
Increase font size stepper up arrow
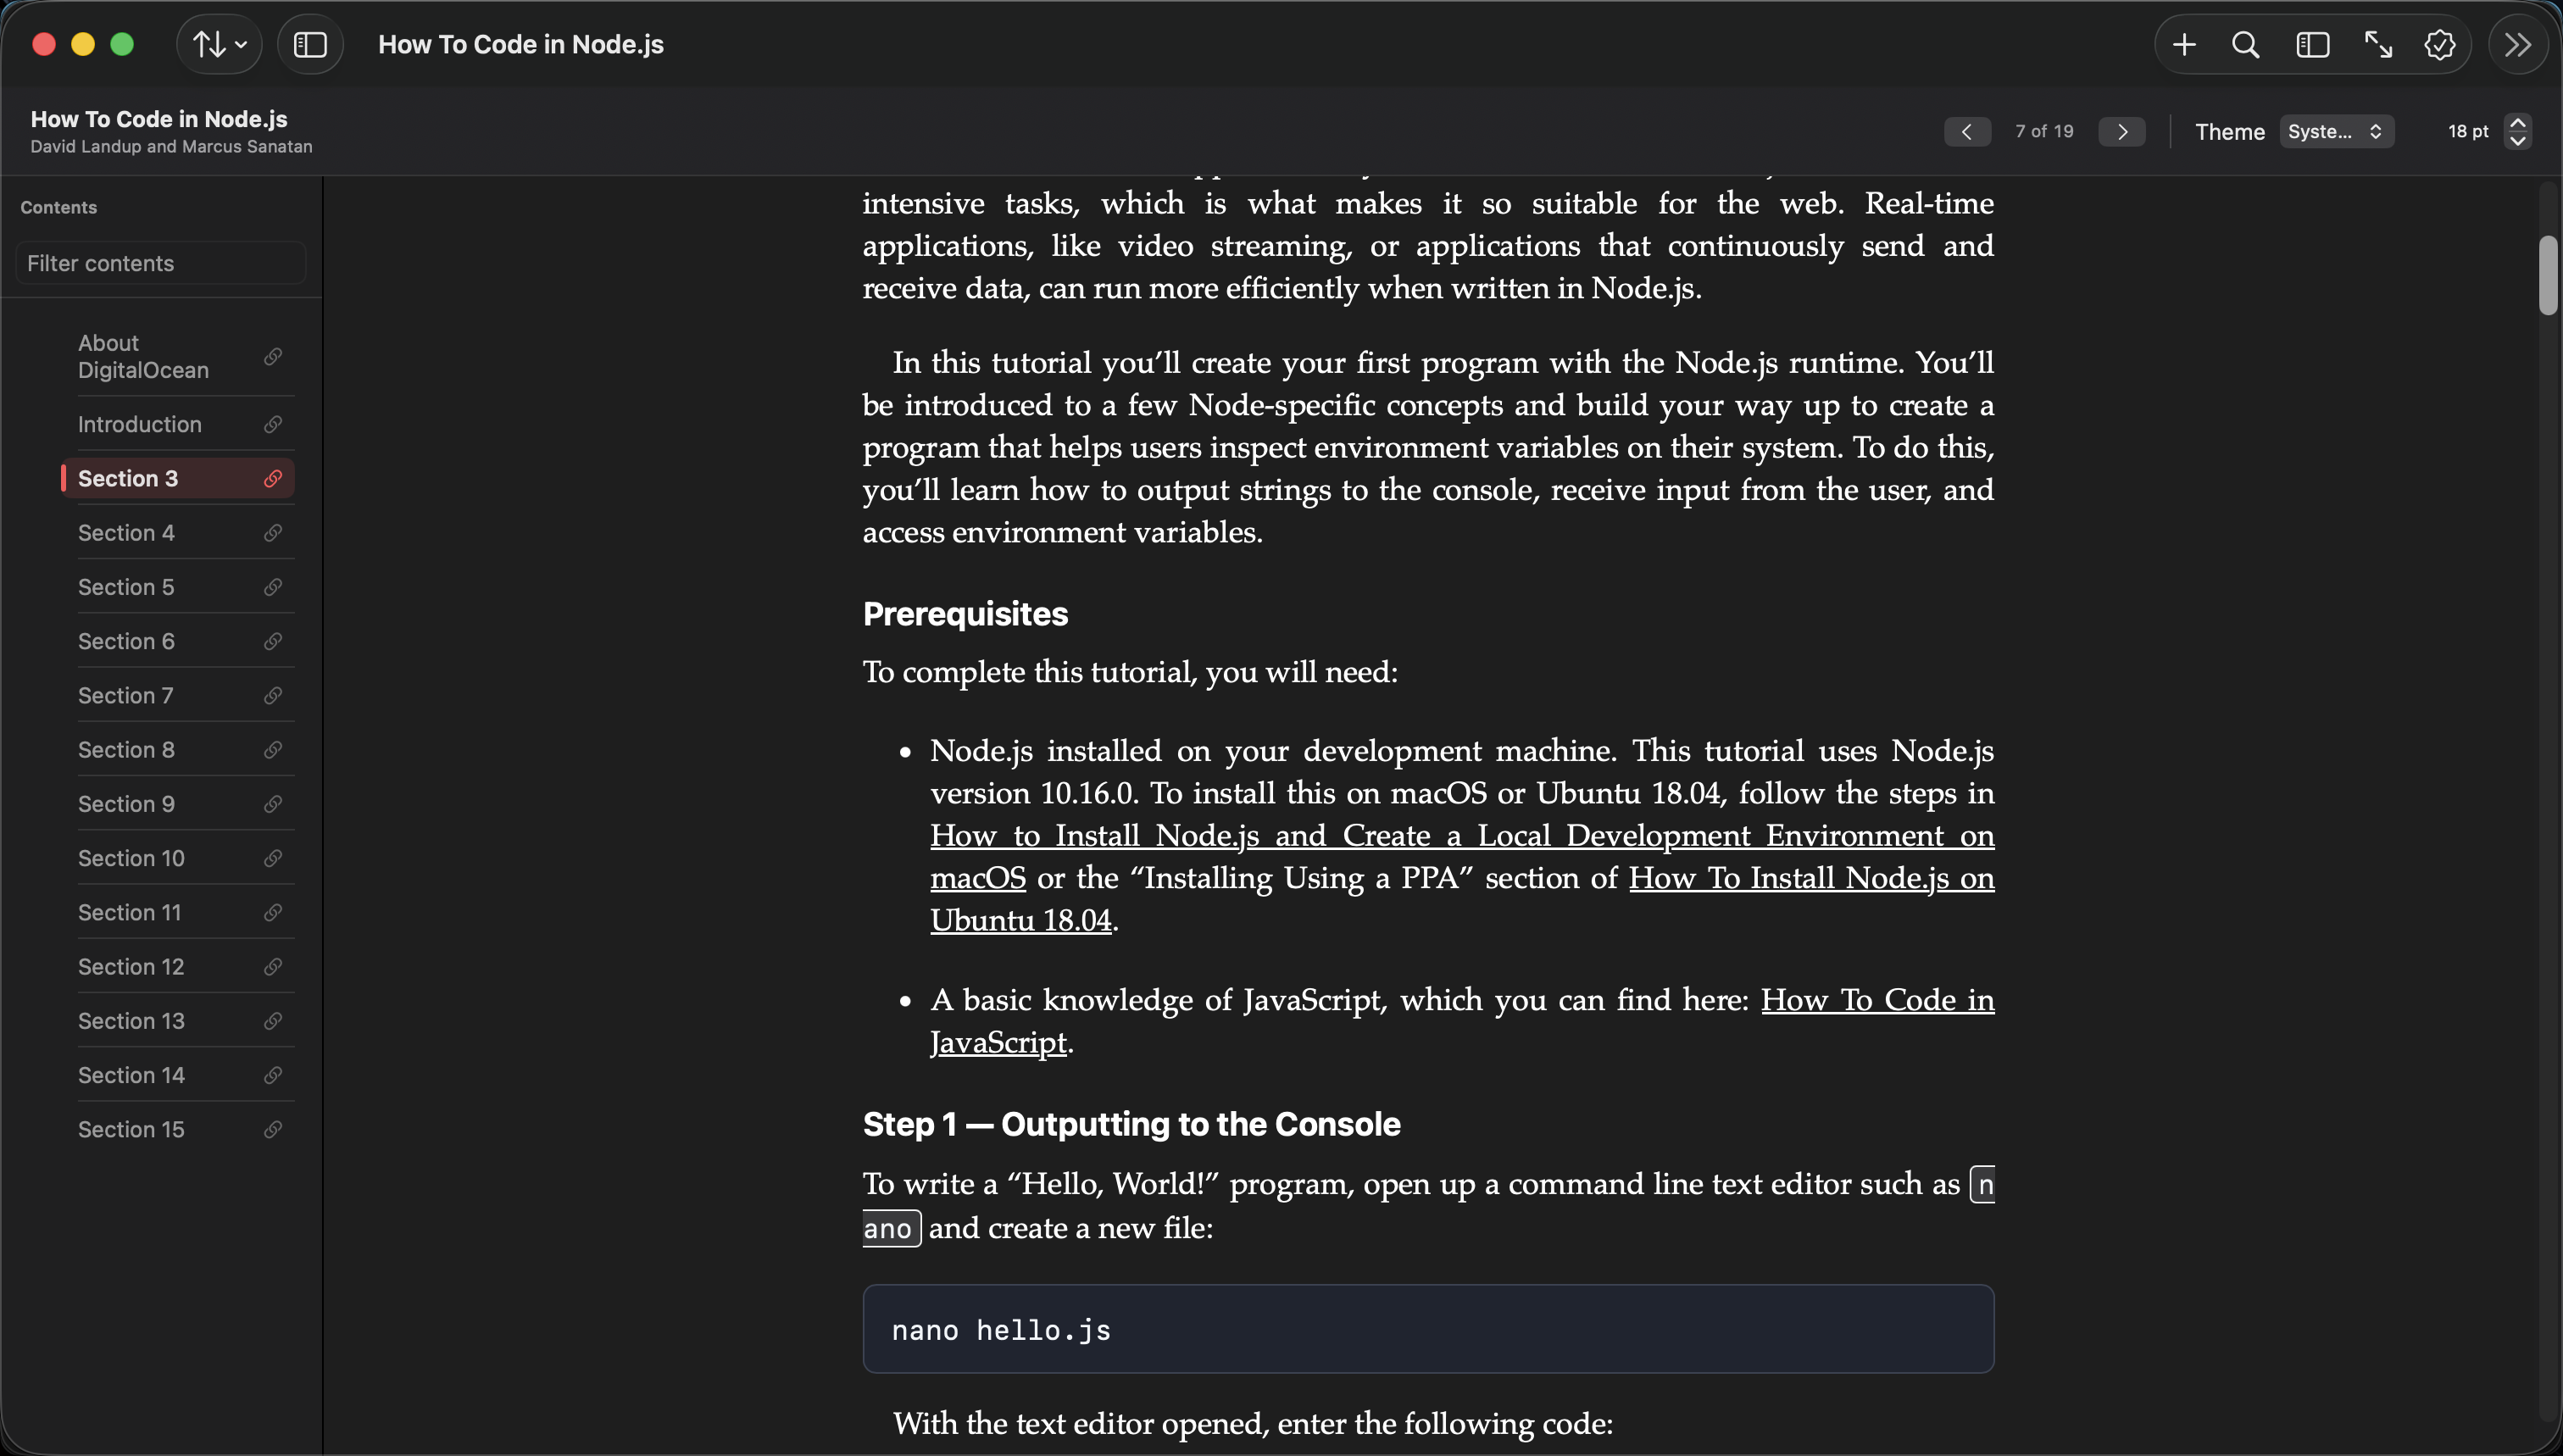tap(2518, 123)
